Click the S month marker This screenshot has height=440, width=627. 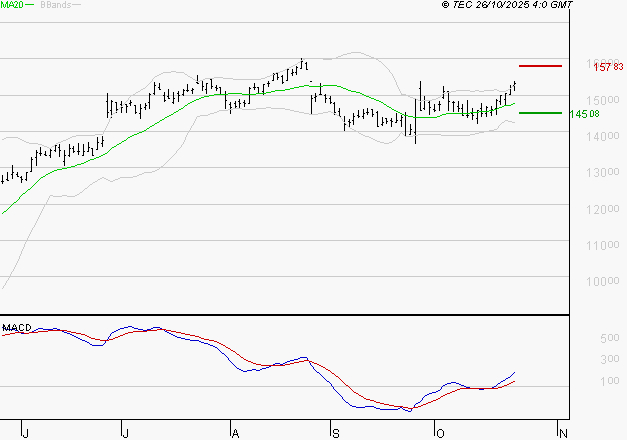tap(336, 434)
